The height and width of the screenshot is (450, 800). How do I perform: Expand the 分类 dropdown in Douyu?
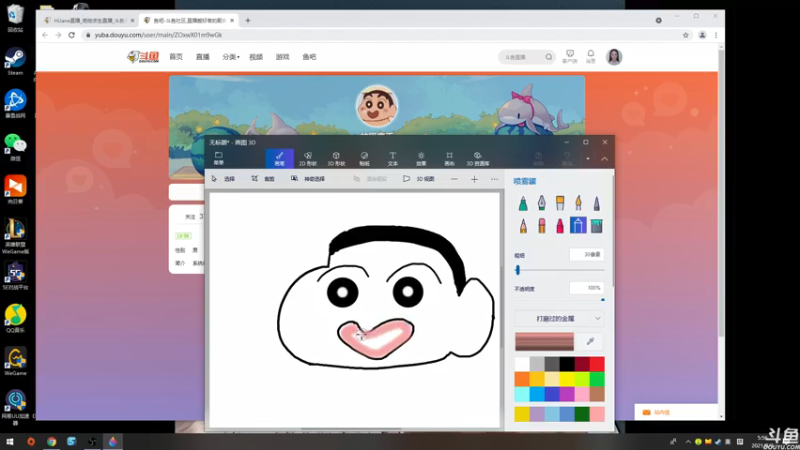tap(231, 57)
